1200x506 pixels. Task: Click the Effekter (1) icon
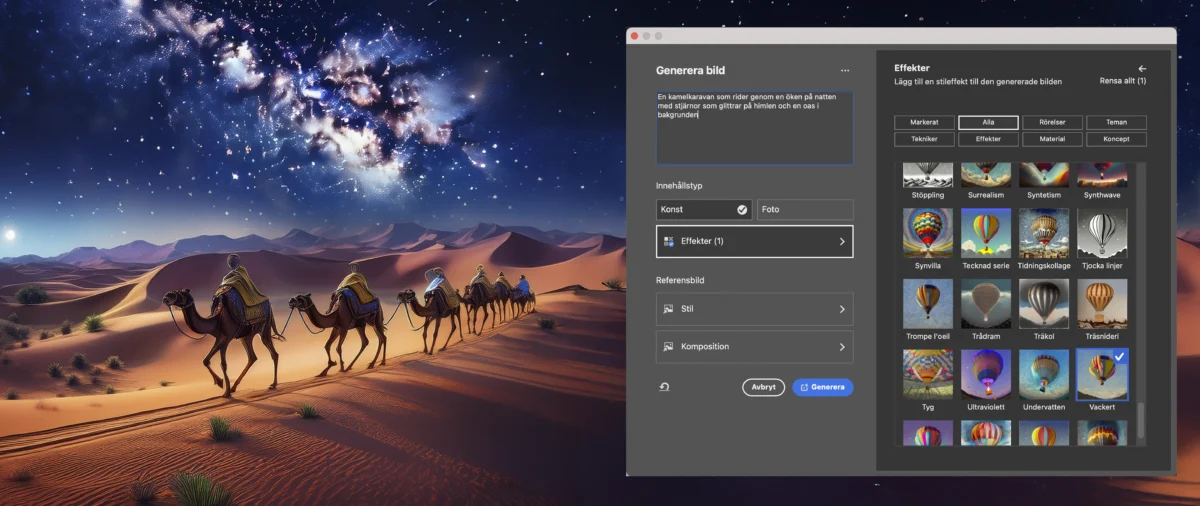coord(668,241)
